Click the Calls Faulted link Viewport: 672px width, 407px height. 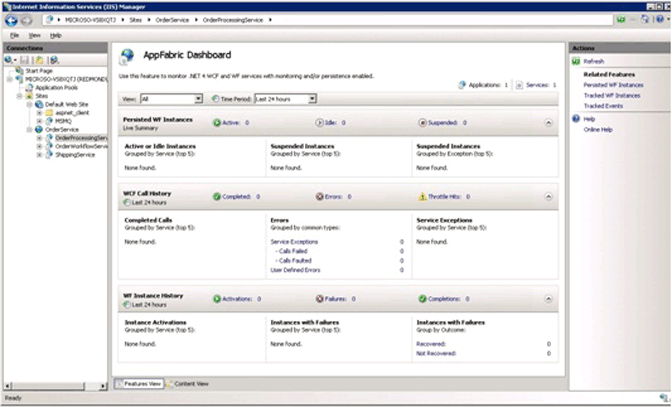pos(294,260)
